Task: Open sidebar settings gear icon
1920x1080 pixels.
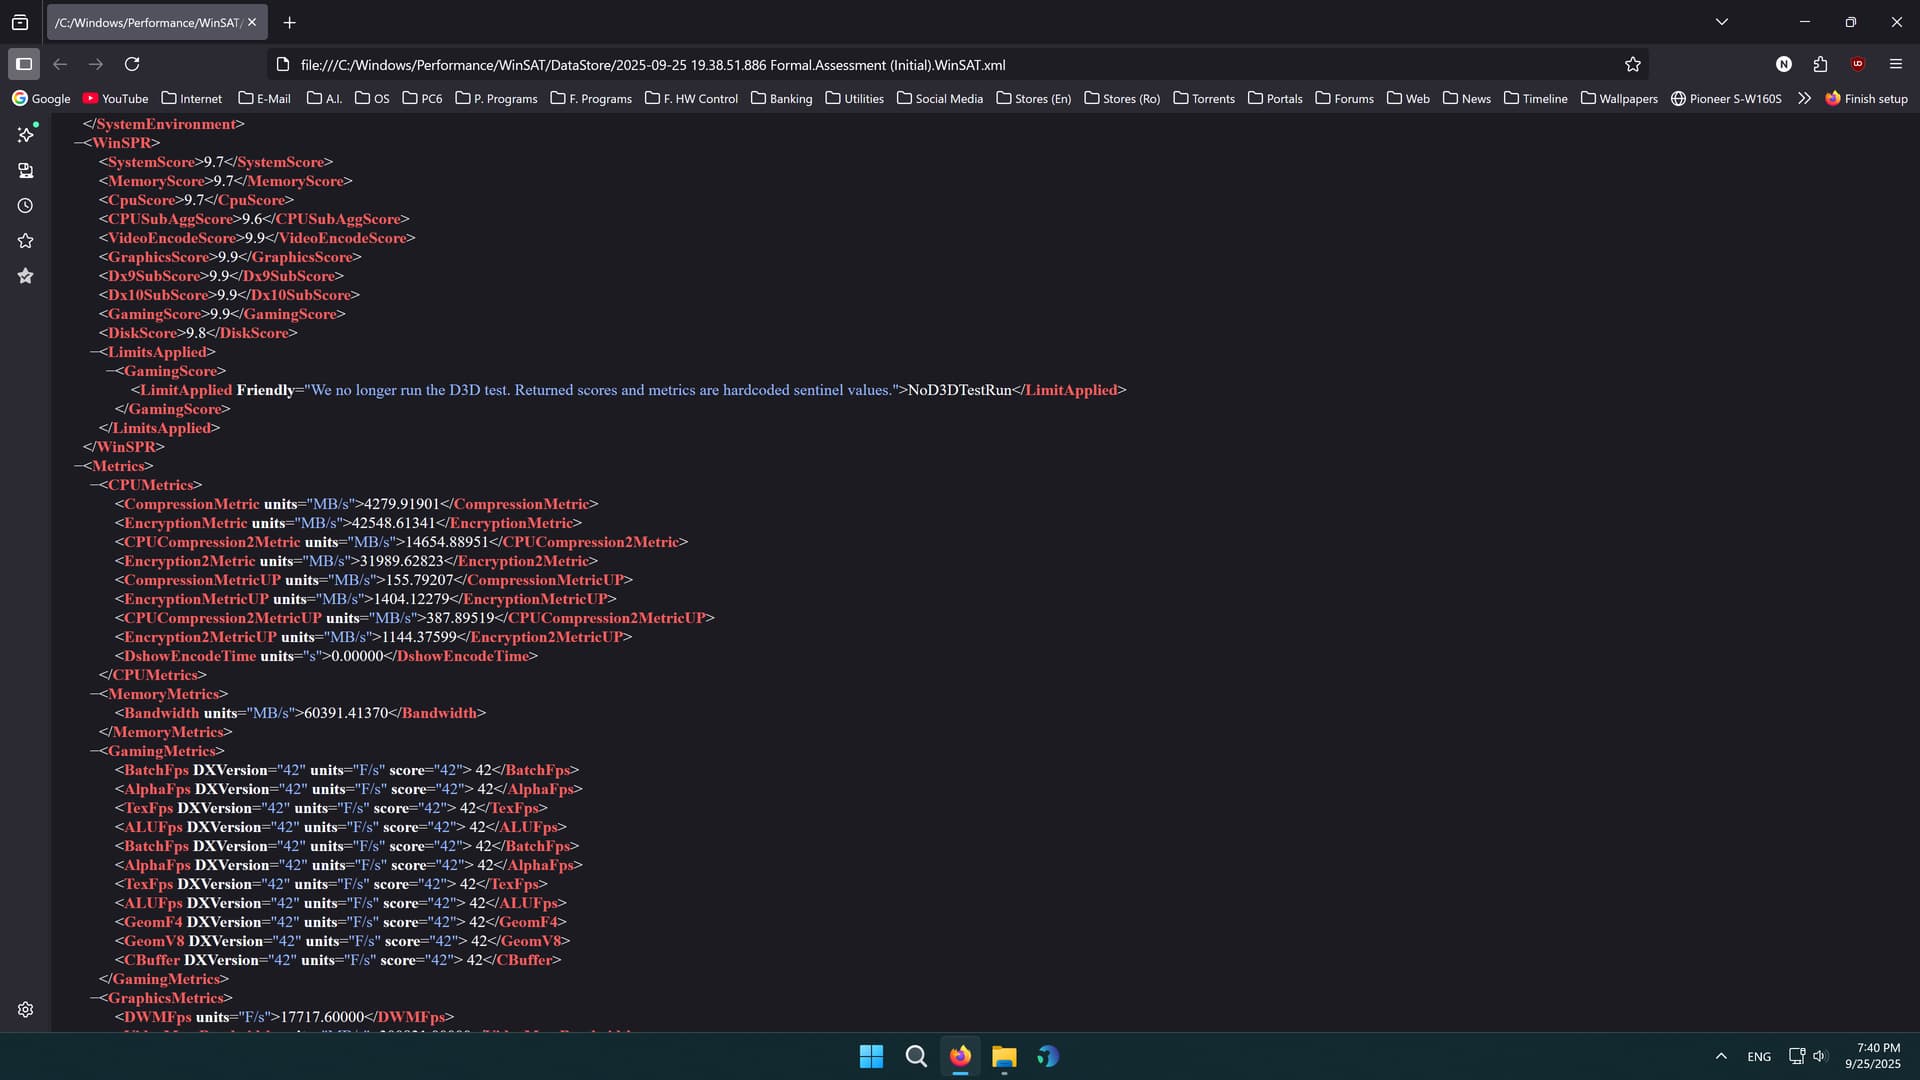Action: 26,1010
